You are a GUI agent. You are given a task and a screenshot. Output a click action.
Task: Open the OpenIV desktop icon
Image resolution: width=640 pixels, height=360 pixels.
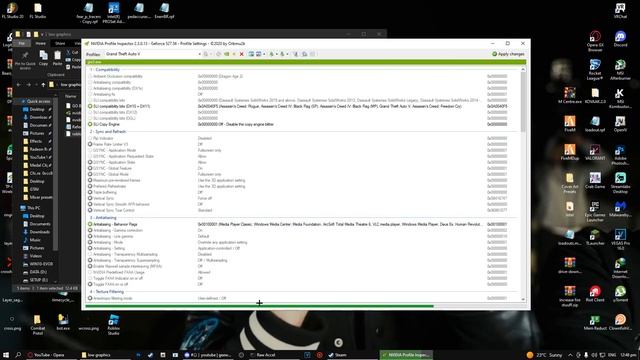tap(620, 124)
